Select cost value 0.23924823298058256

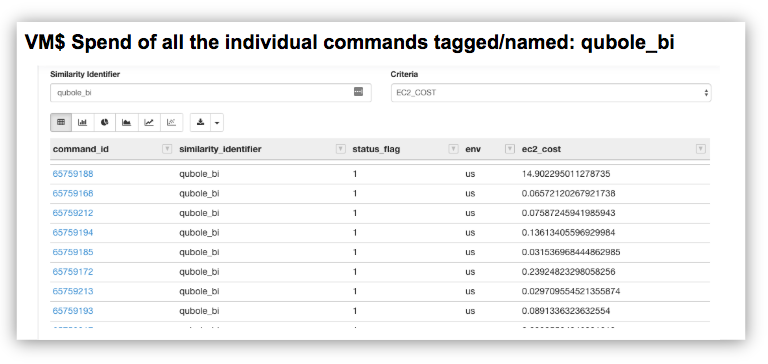coord(569,272)
